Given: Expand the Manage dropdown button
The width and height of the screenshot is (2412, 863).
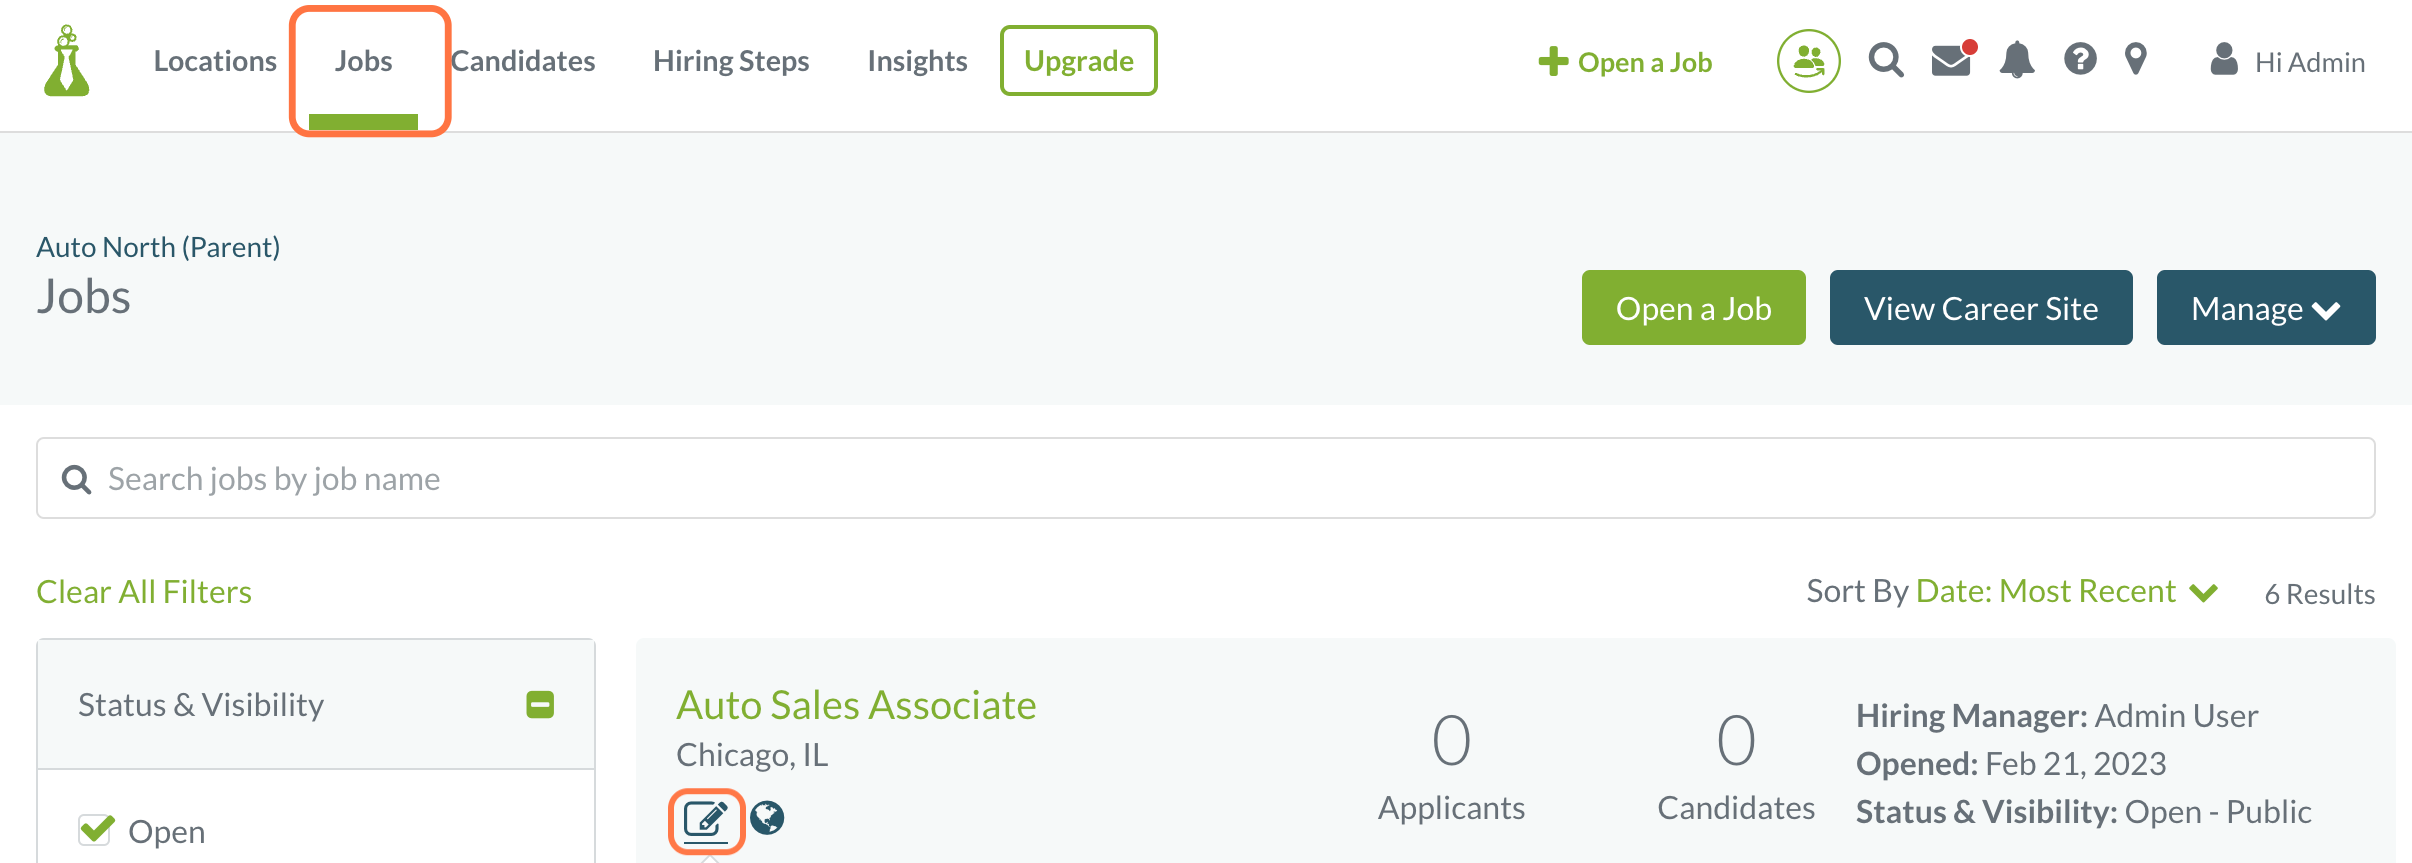Looking at the screenshot, I should (2266, 308).
